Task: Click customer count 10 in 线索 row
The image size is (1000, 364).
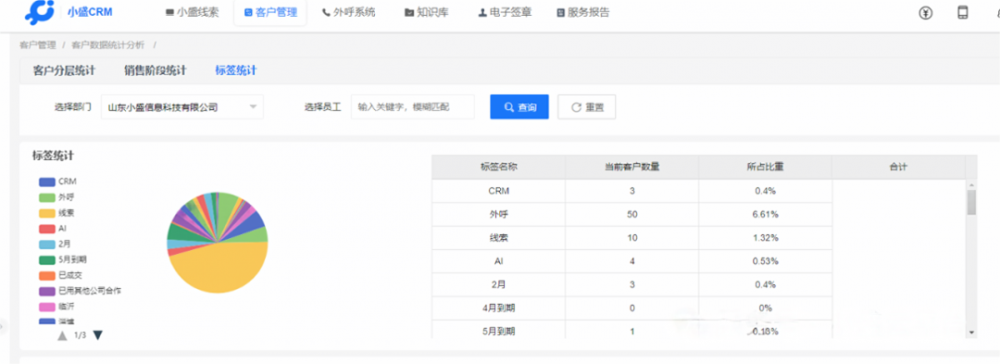Action: click(631, 238)
